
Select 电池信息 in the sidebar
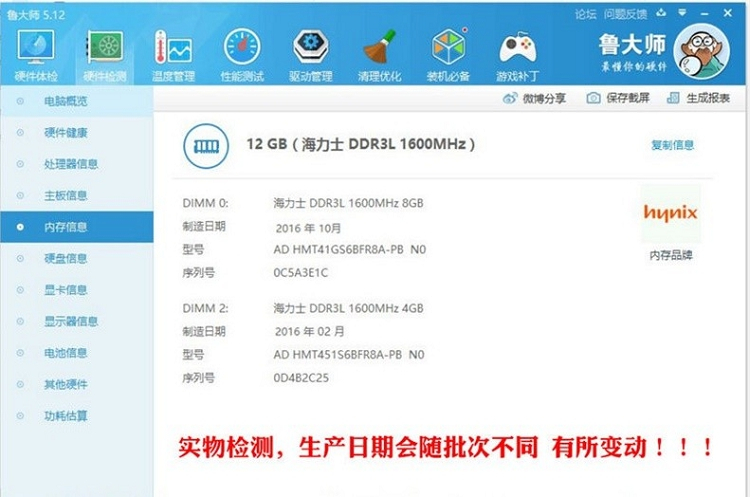(x=77, y=353)
